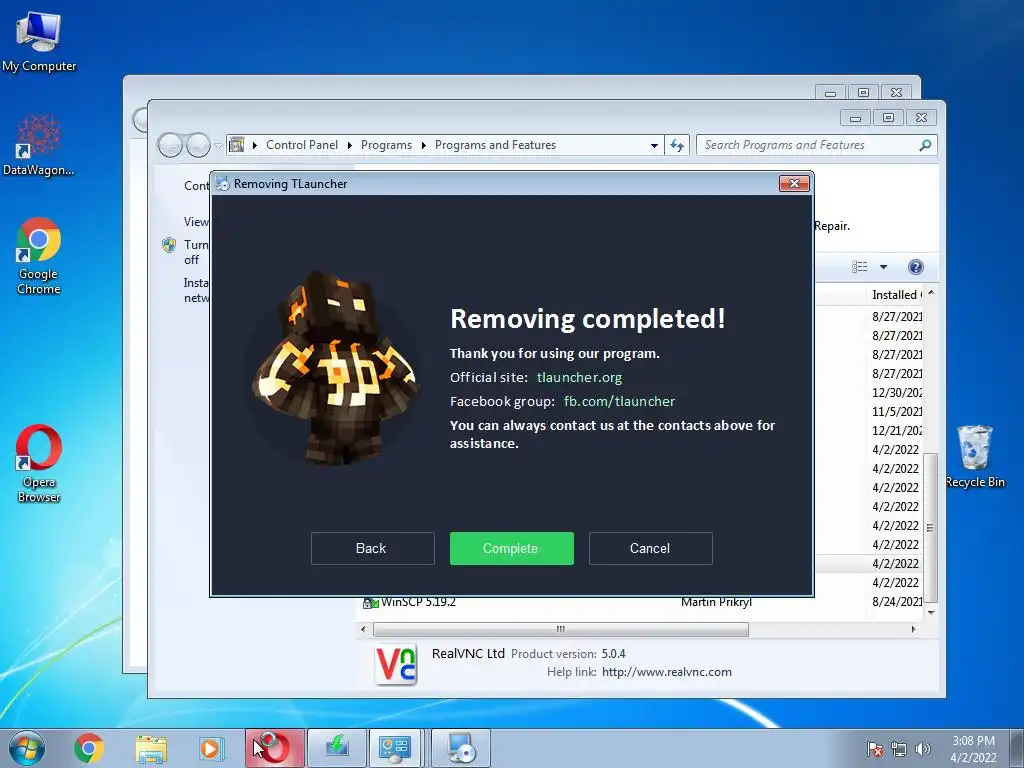Click the network tray icon
The image size is (1024, 768).
[899, 749]
